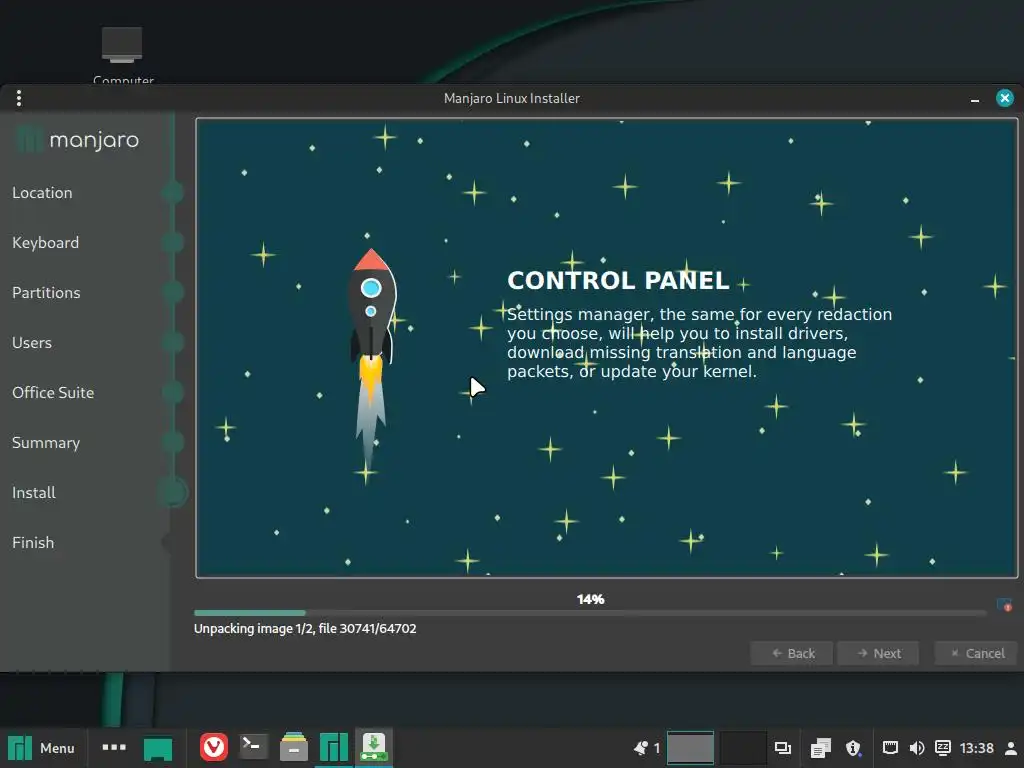1024x768 pixels.
Task: Open the Computer desktop icon
Action: [x=122, y=55]
